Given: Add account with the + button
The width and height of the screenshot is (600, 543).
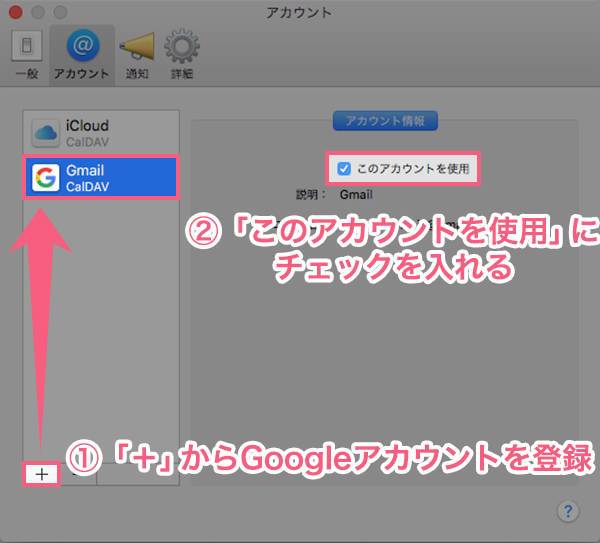Looking at the screenshot, I should [x=41, y=475].
